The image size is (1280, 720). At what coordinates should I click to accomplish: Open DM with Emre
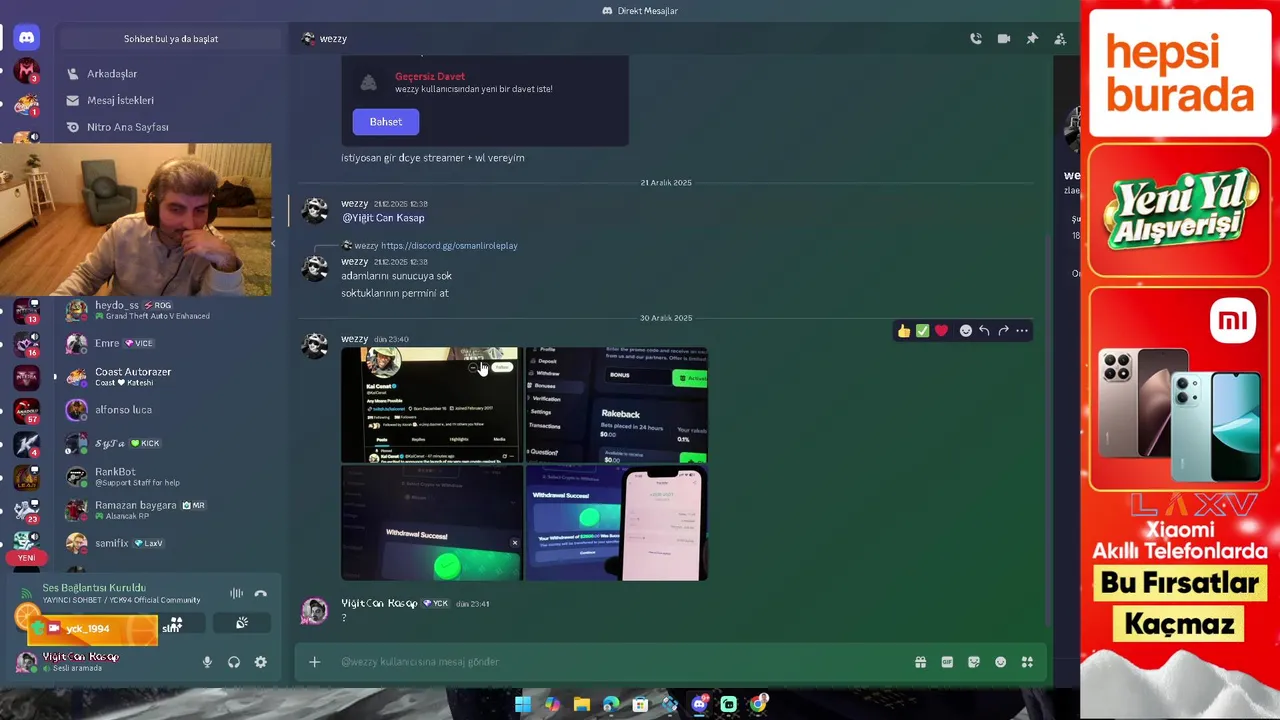[170, 343]
